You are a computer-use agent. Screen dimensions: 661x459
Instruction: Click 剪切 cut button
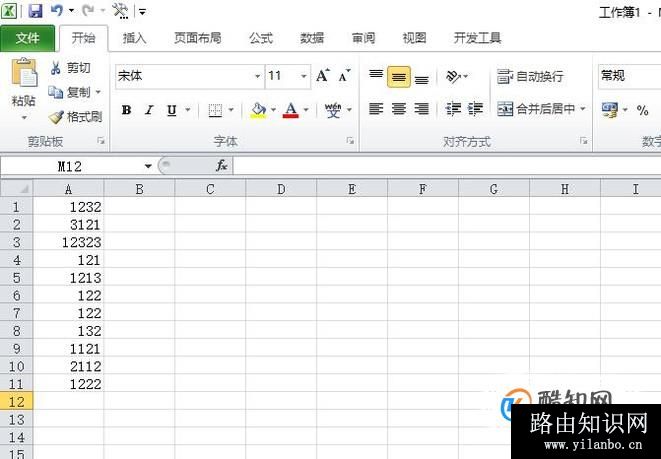(x=70, y=67)
